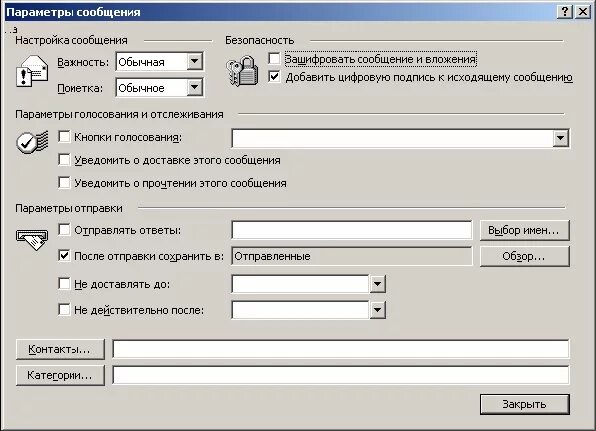
Task: Open the Пометка dropdown arrow
Action: [194, 87]
